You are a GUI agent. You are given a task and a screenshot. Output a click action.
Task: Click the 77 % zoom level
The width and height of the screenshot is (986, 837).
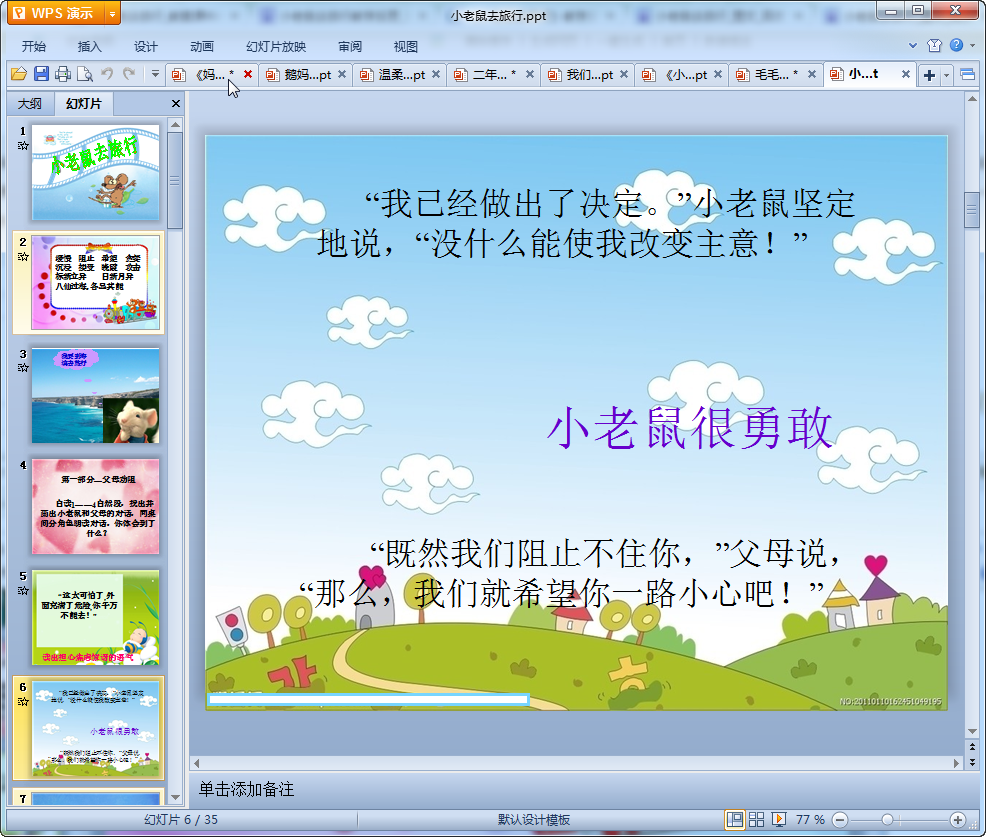[810, 819]
